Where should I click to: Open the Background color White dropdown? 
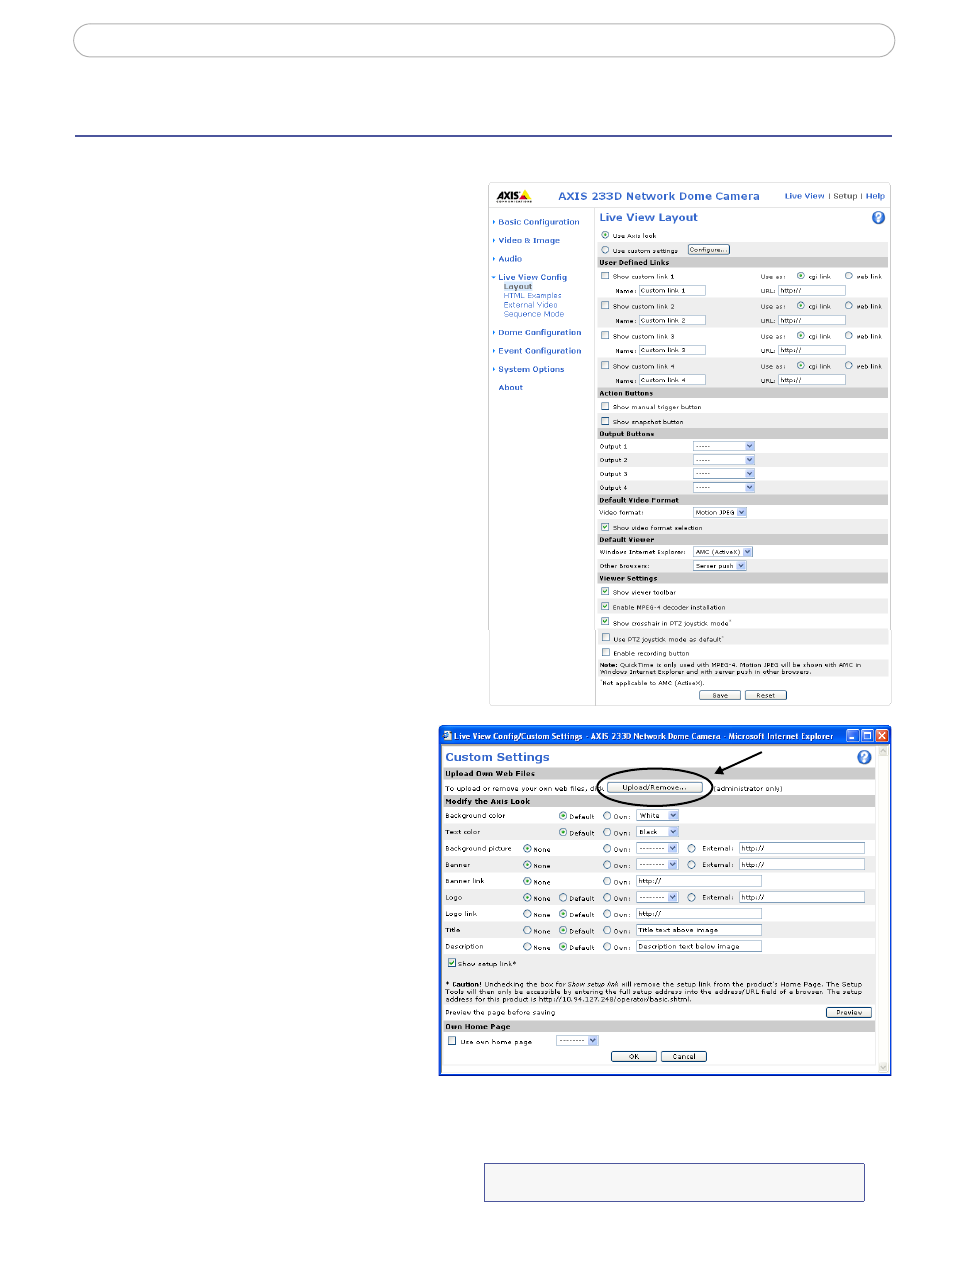pos(658,816)
